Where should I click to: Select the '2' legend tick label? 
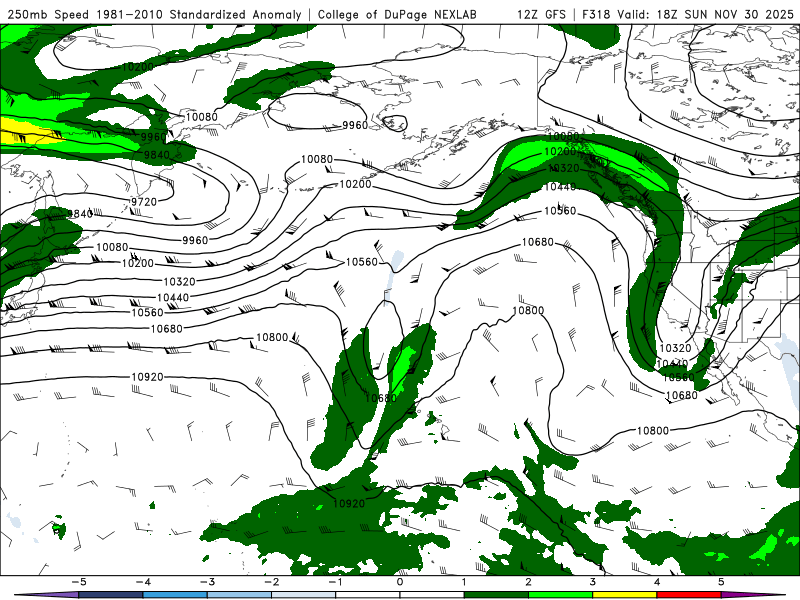[x=529, y=582]
